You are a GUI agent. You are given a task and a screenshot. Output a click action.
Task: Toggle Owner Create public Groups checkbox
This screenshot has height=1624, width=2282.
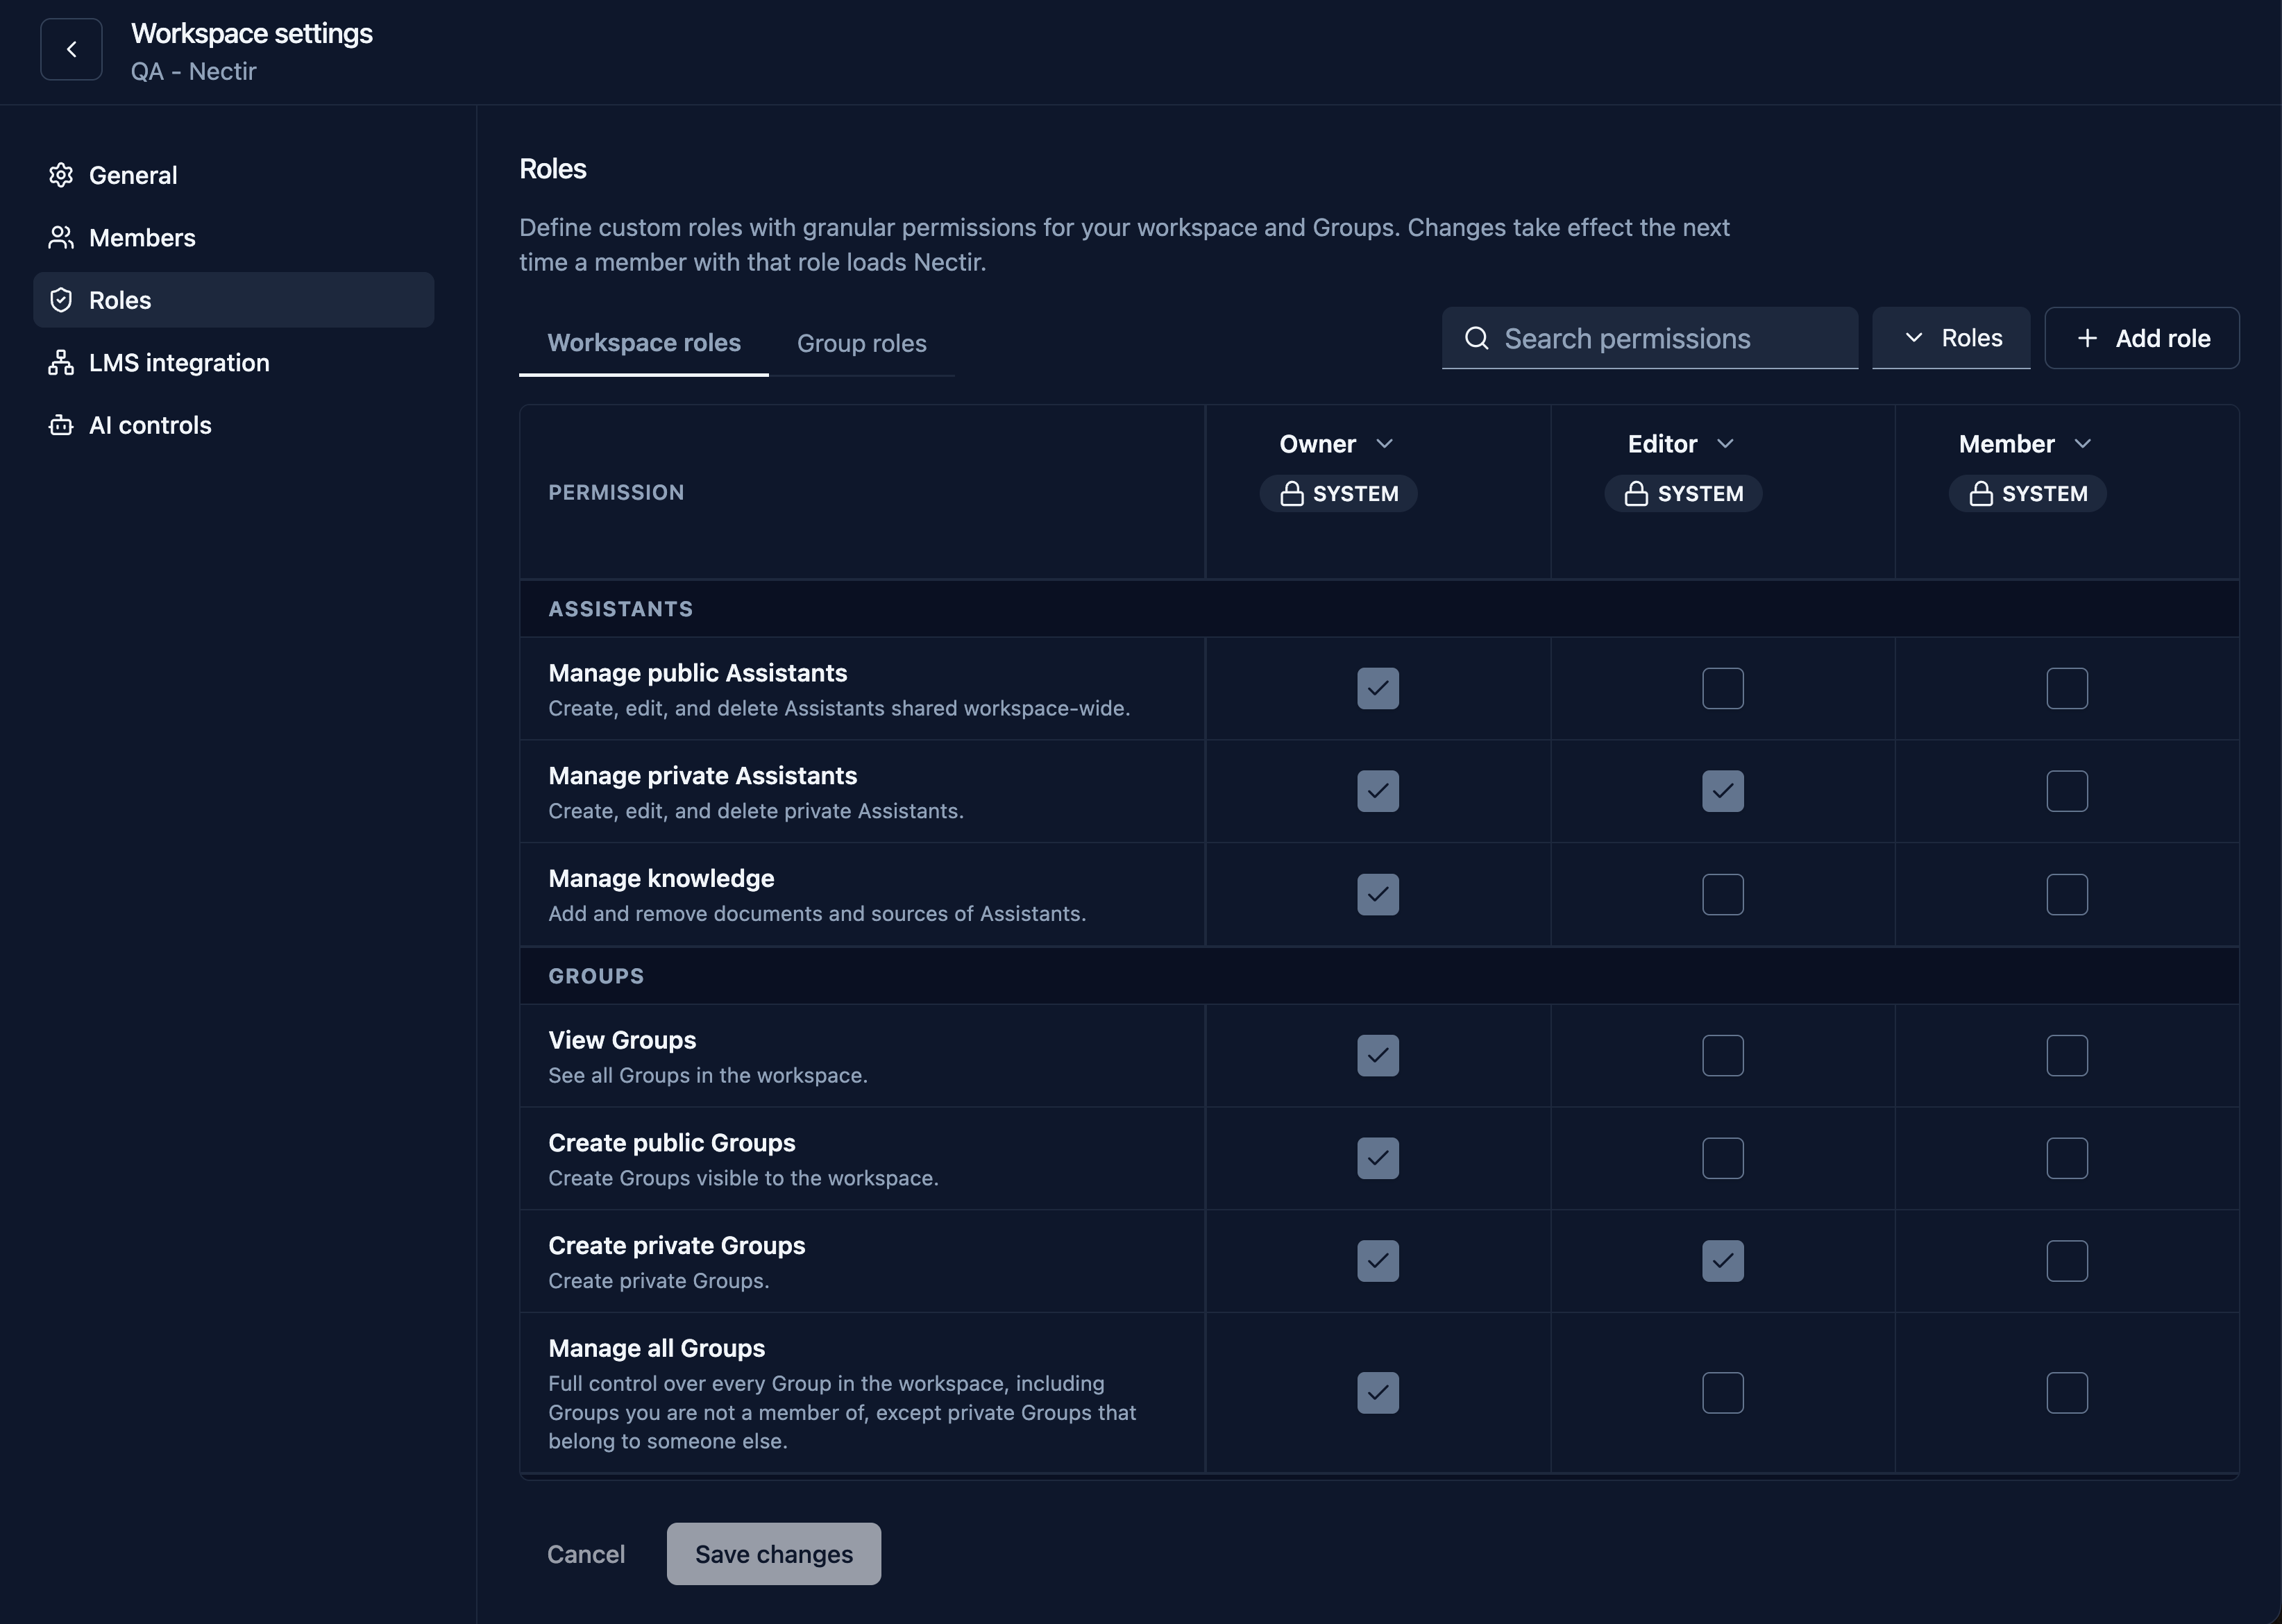(x=1378, y=1158)
